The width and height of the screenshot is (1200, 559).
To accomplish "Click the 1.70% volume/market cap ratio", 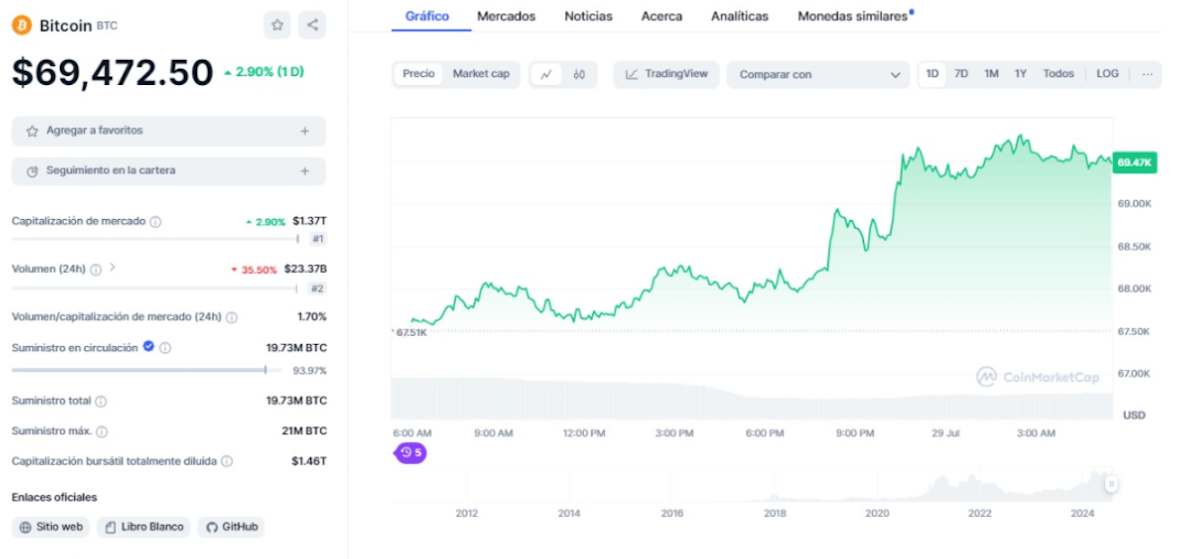I will [x=312, y=317].
